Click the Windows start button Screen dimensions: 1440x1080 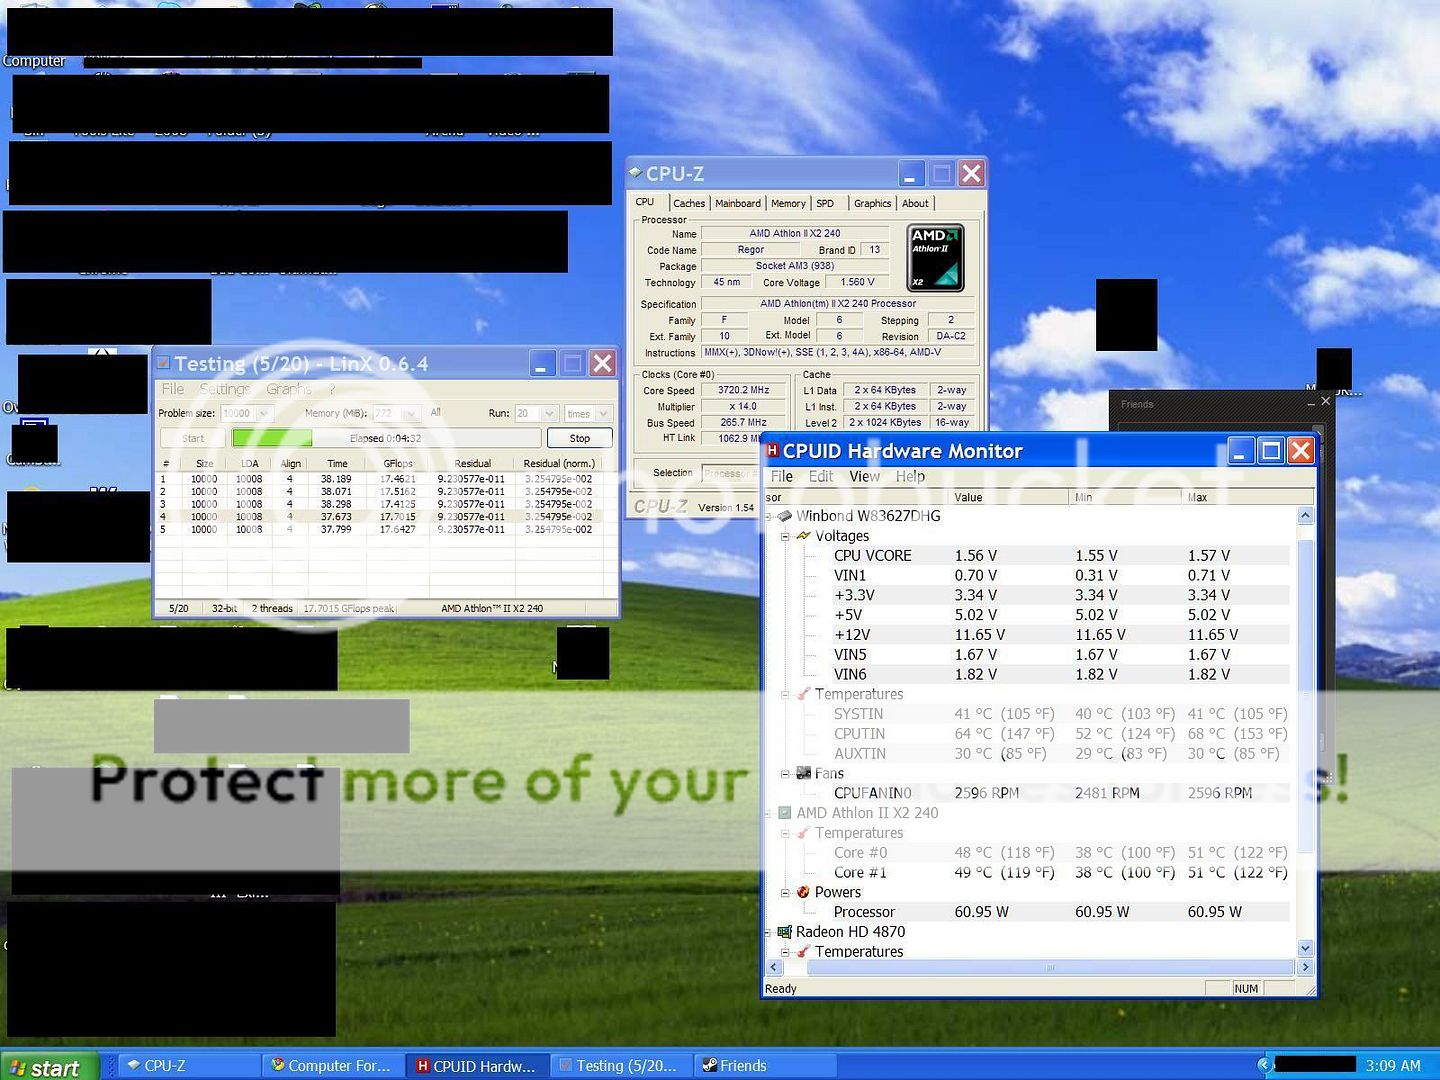(x=48, y=1066)
